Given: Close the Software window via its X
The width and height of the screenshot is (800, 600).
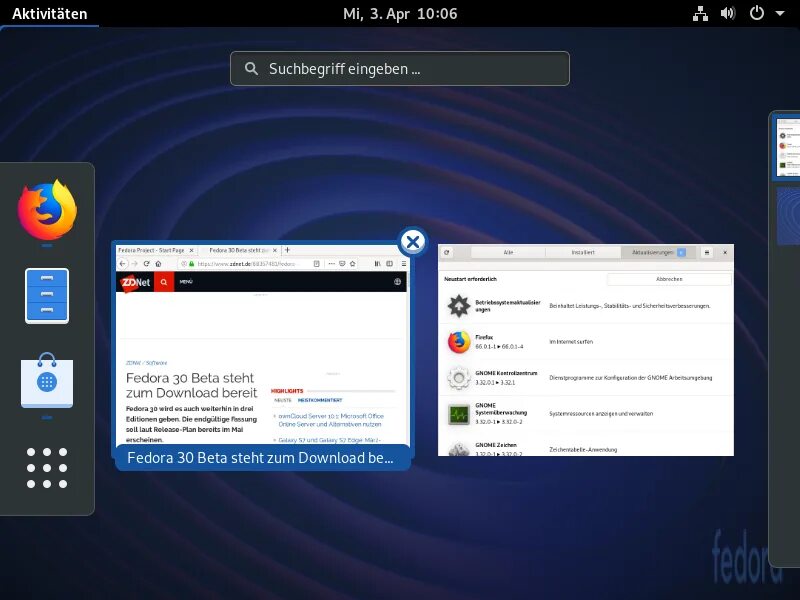Looking at the screenshot, I should pyautogui.click(x=725, y=252).
